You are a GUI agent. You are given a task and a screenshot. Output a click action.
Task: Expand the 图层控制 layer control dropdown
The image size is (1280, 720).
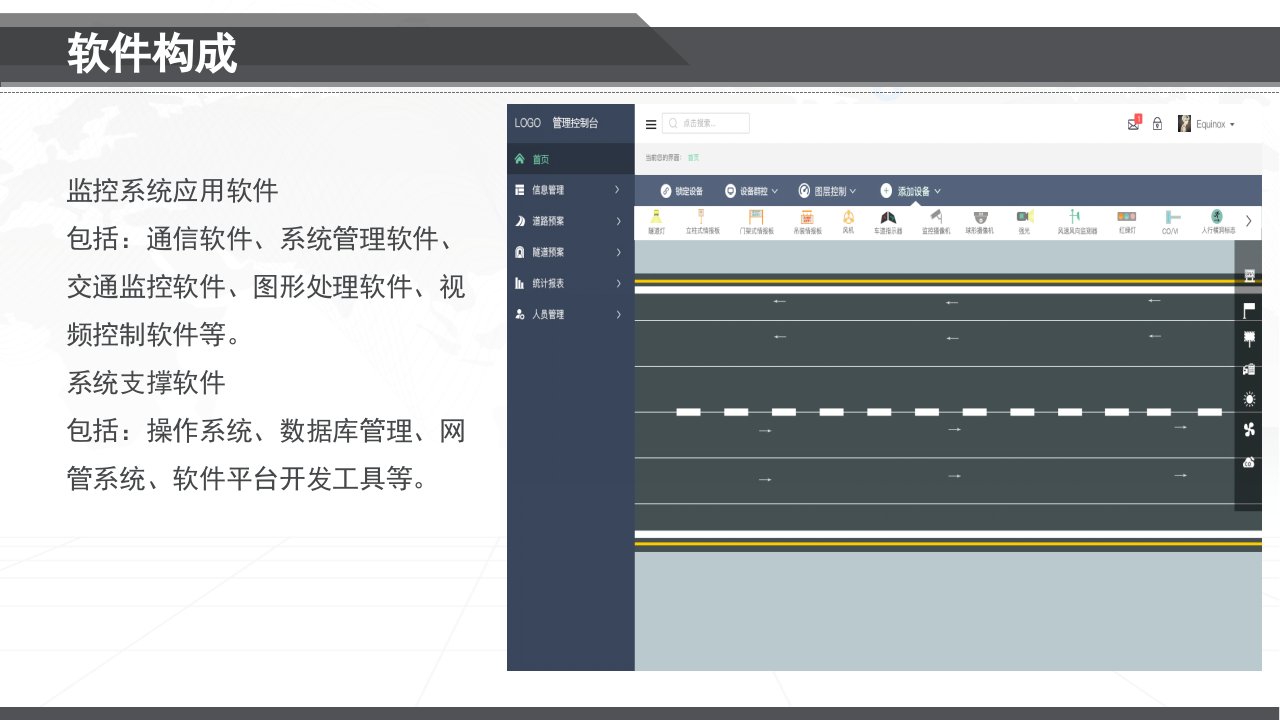pyautogui.click(x=827, y=191)
